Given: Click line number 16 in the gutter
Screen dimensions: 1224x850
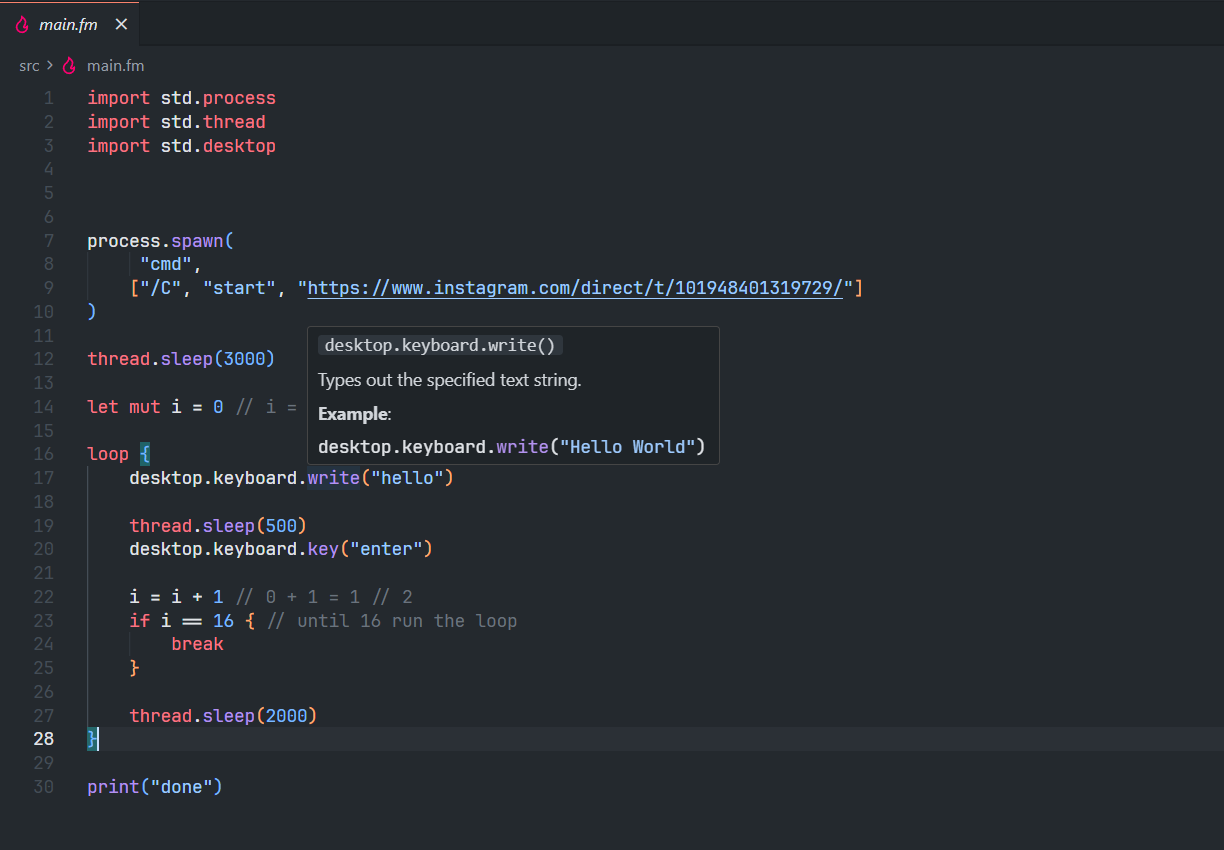Looking at the screenshot, I should pos(43,454).
